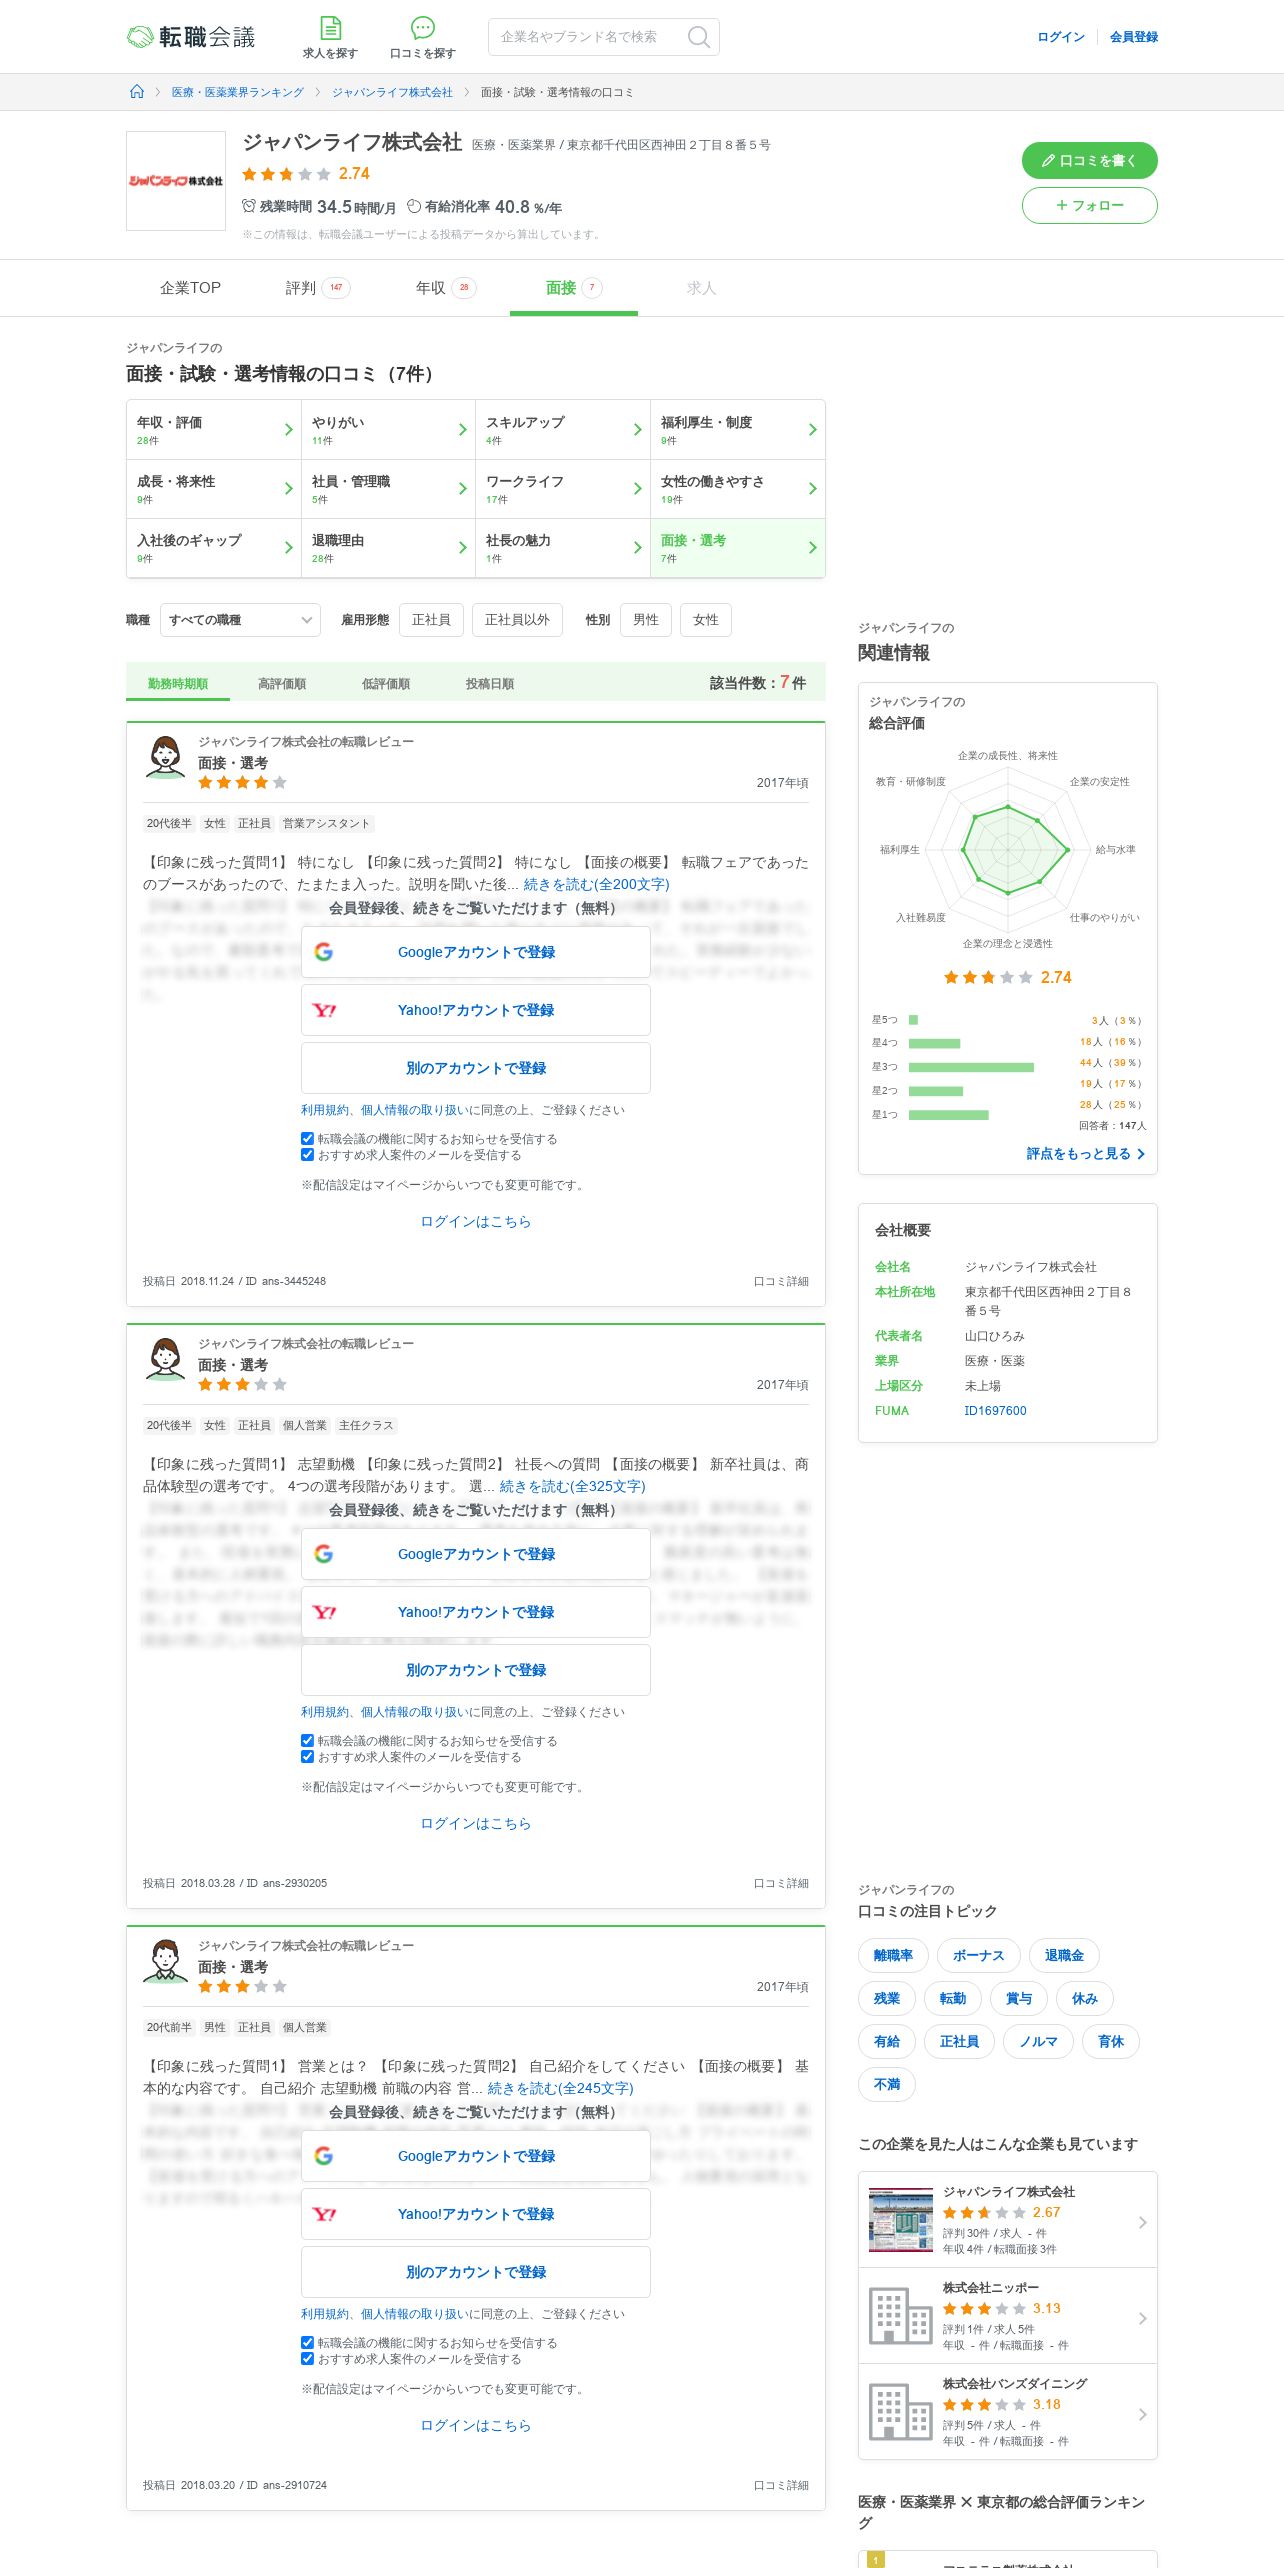Click the search magnifier icon
This screenshot has height=2568, width=1284.
tap(699, 37)
